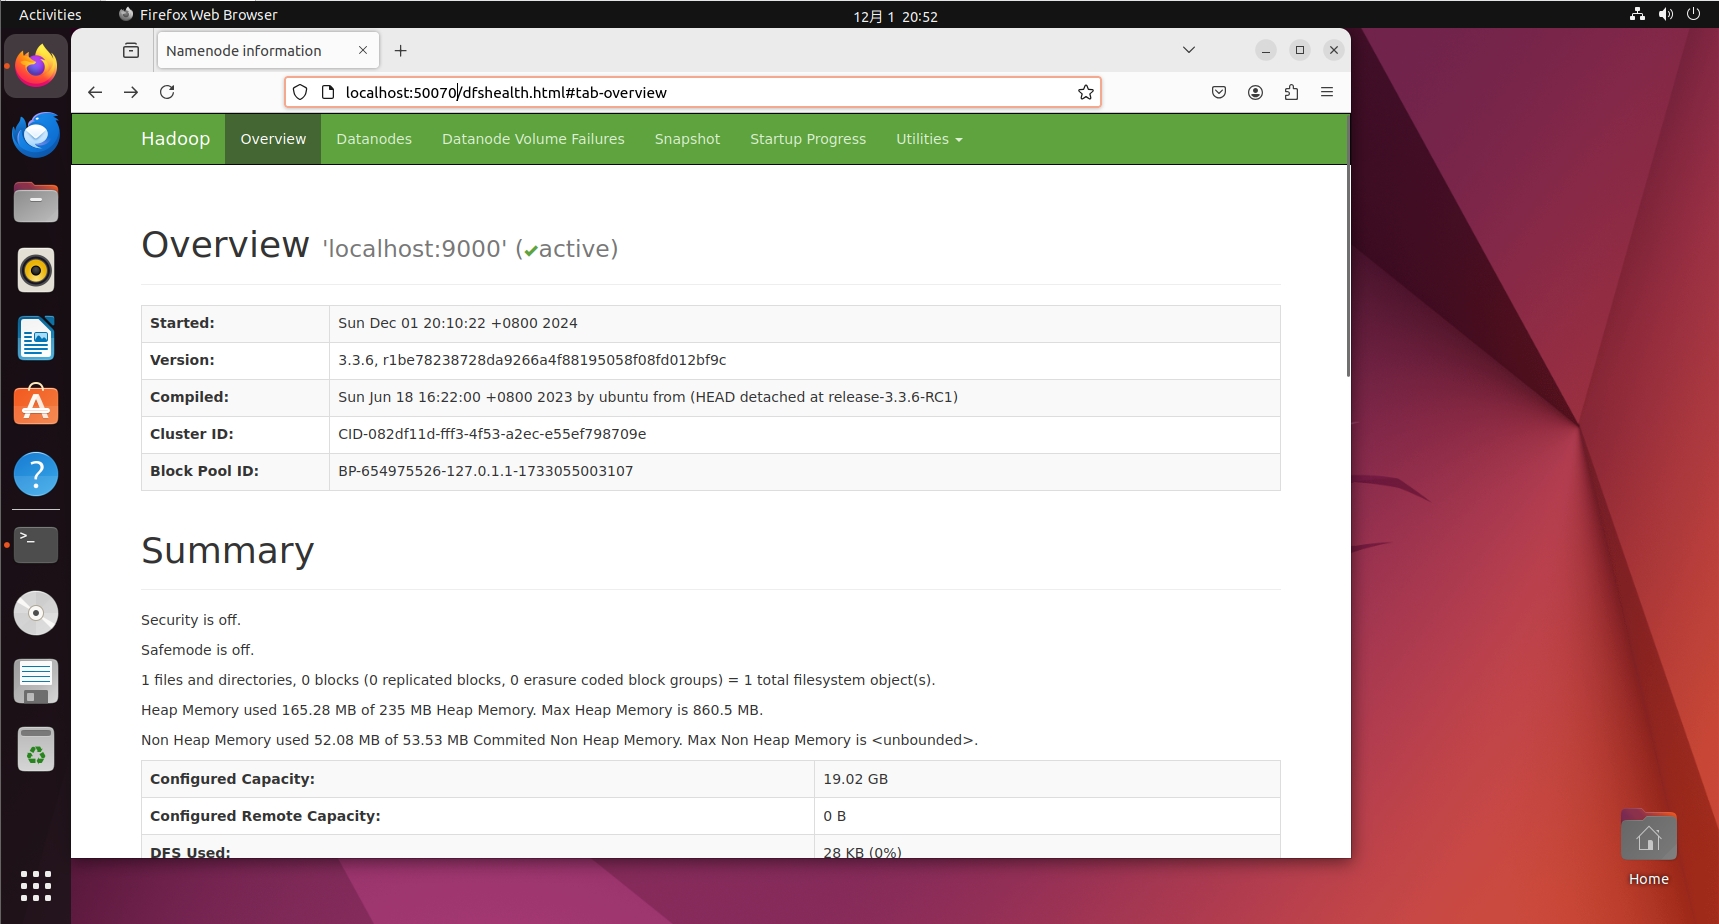Switch to the Datanodes tab
This screenshot has width=1719, height=924.
tap(374, 139)
